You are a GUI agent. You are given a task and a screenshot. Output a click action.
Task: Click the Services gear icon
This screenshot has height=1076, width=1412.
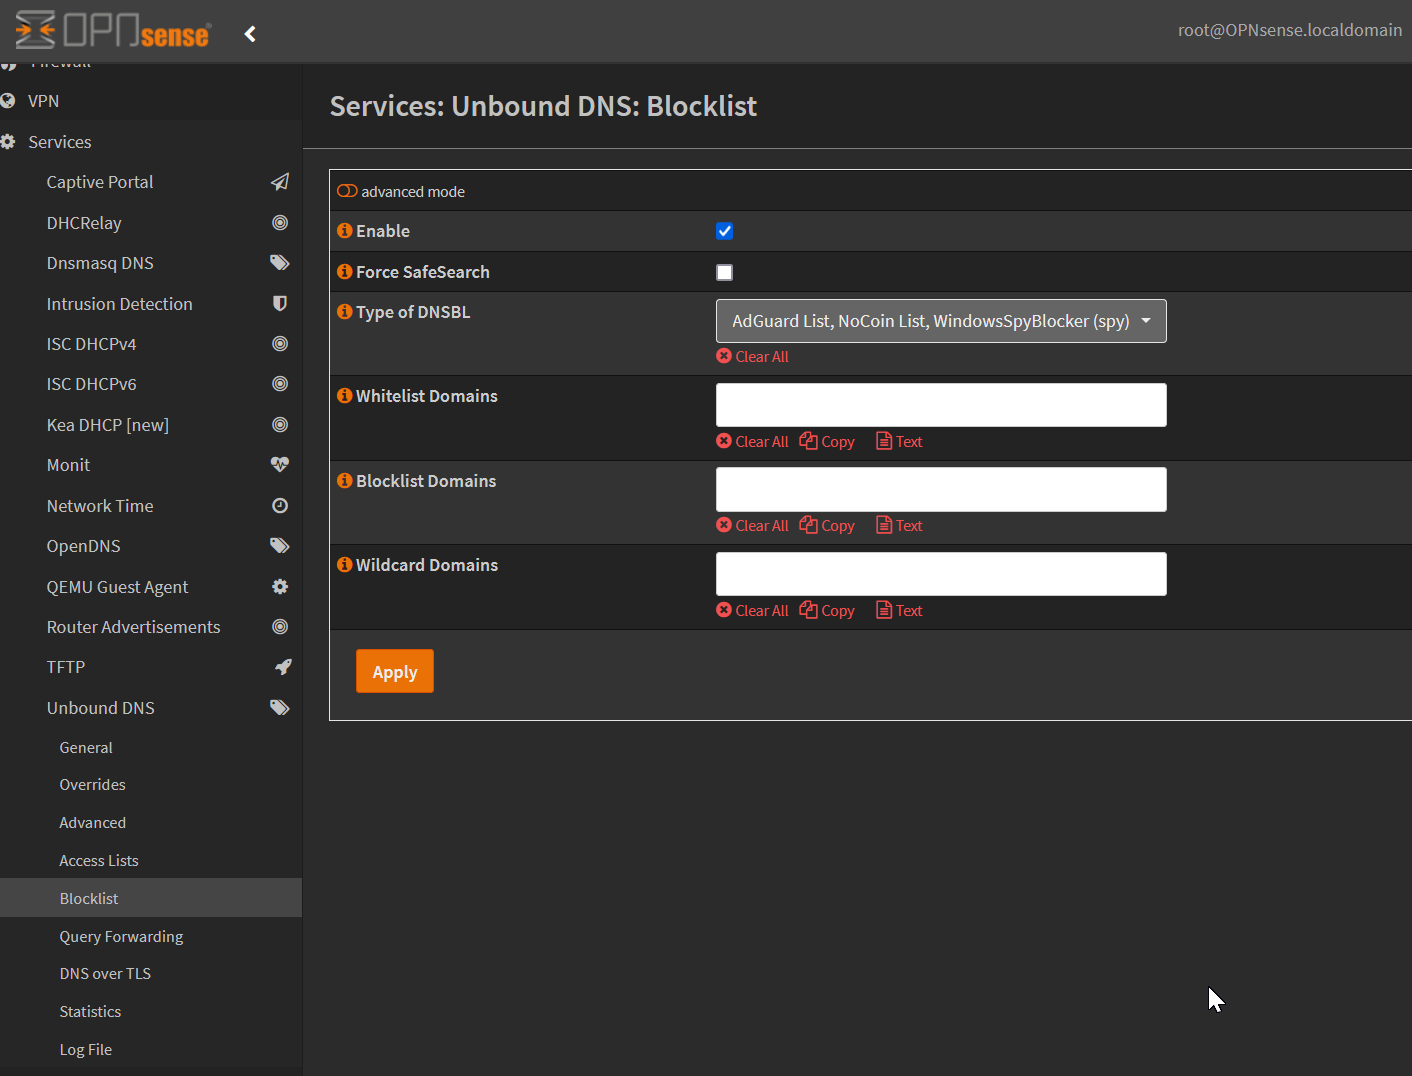click(8, 142)
